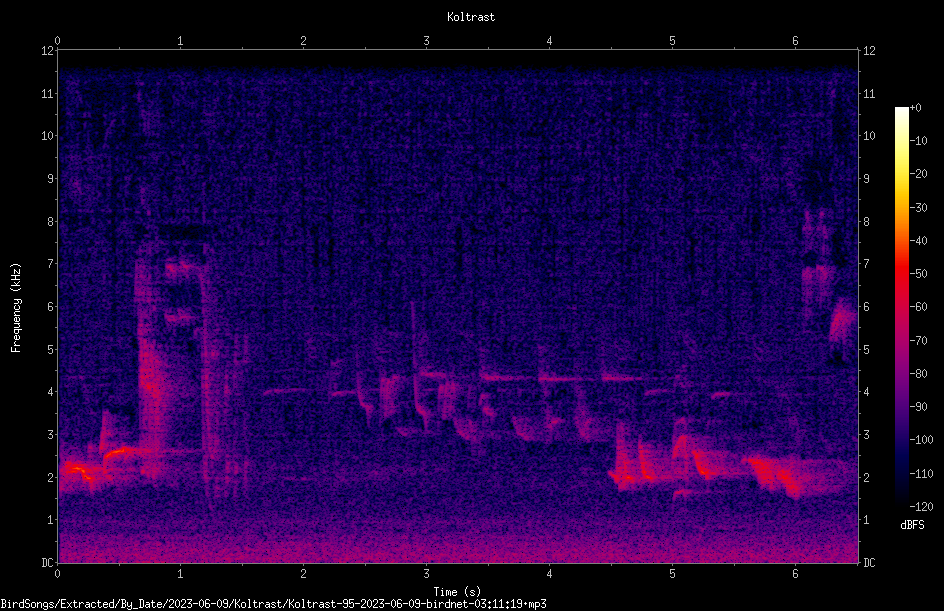Click the "11" tick on the left frequency axis
This screenshot has height=611, width=944.
[x=47, y=93]
